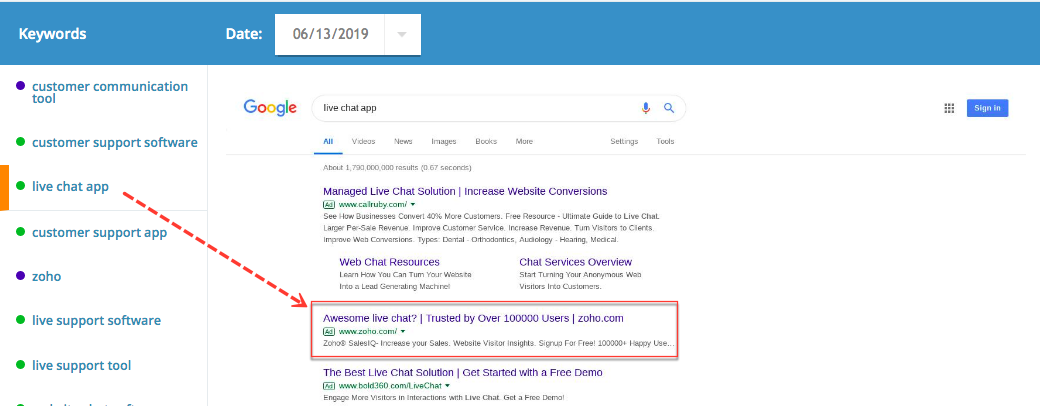Viewport: 1040px width, 406px height.
Task: Click the Google logo
Action: 270,107
